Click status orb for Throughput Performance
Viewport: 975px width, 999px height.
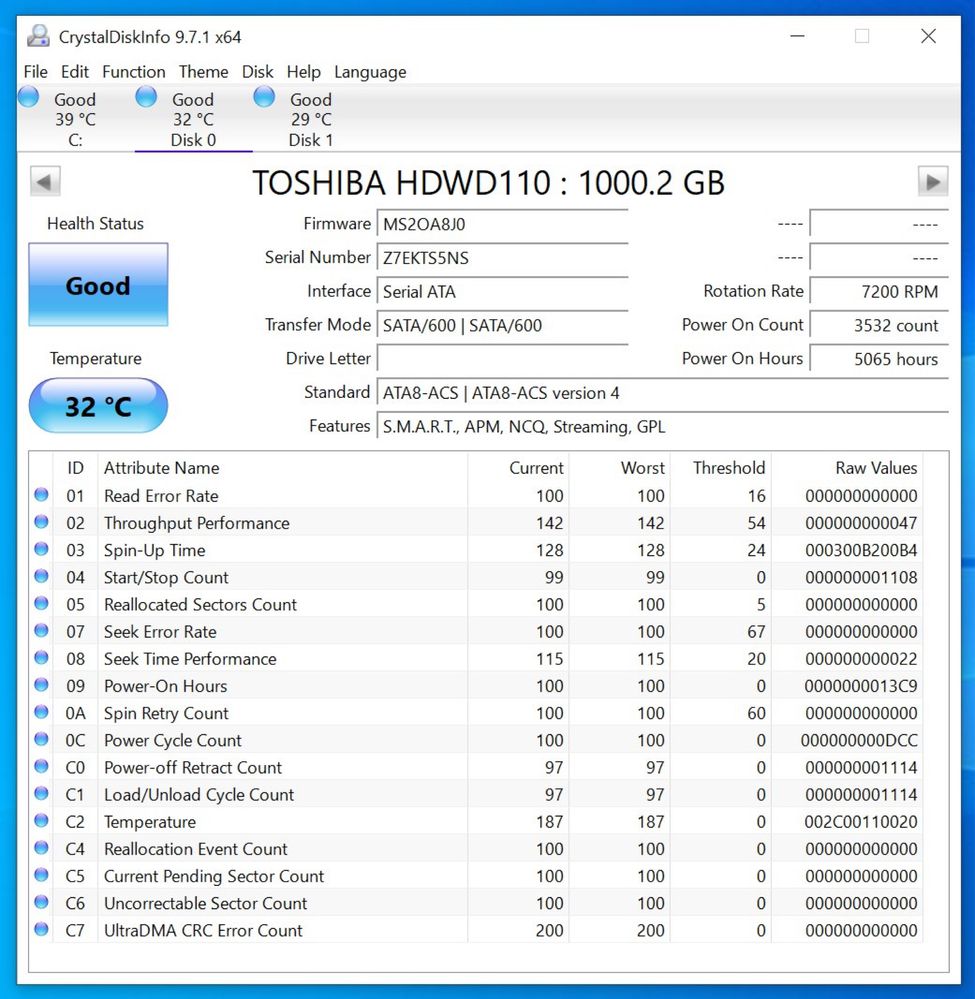click(41, 522)
